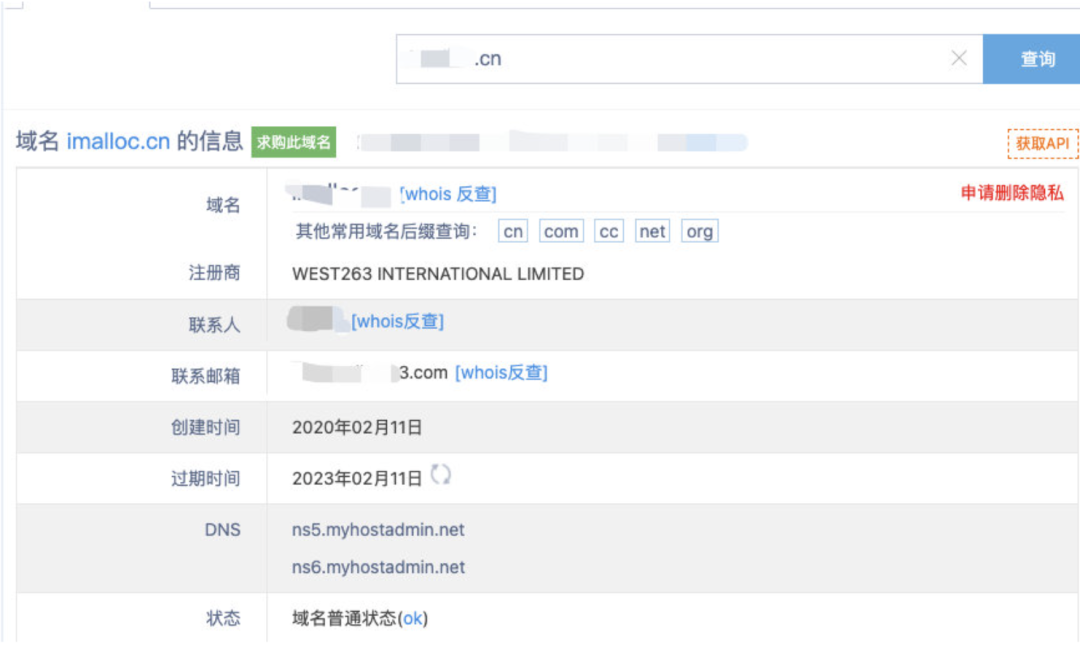
Task: Focus the domain search input field
Action: pyautogui.click(x=689, y=59)
